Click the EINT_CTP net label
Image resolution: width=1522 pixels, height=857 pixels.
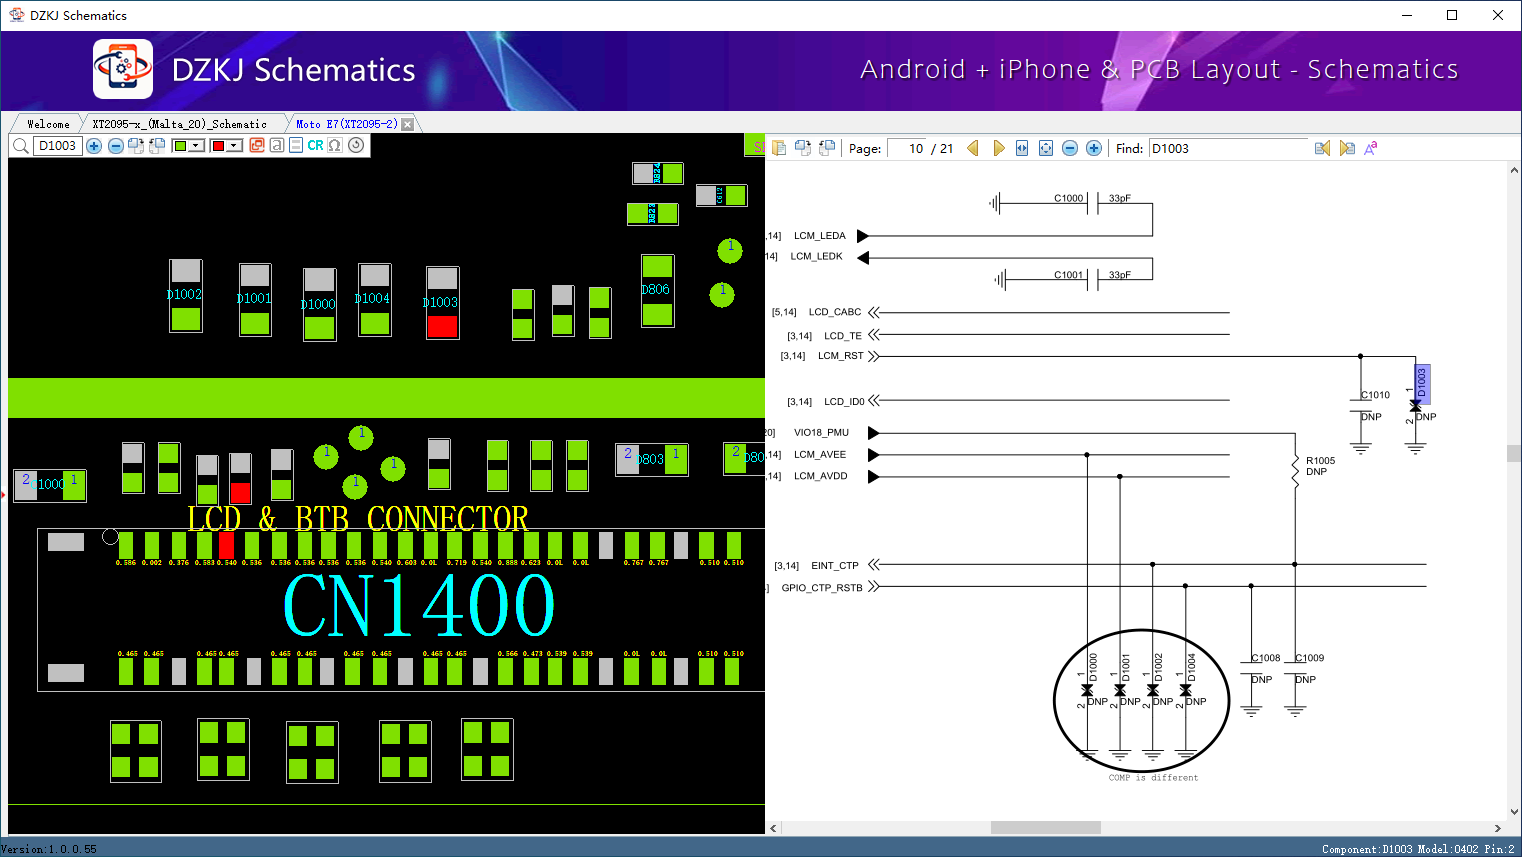835,566
